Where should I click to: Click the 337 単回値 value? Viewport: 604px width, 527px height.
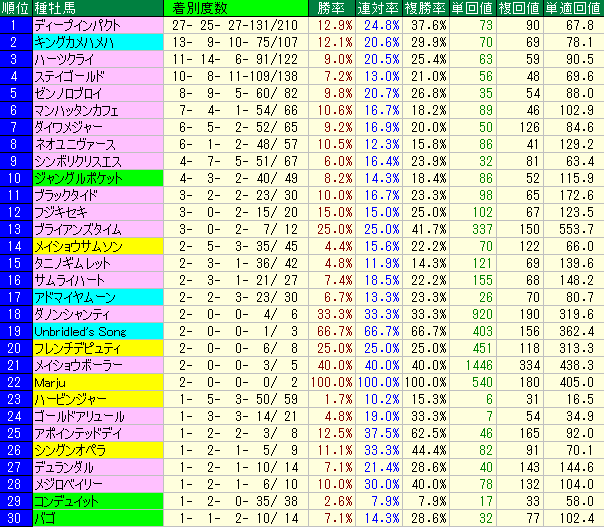[483, 229]
